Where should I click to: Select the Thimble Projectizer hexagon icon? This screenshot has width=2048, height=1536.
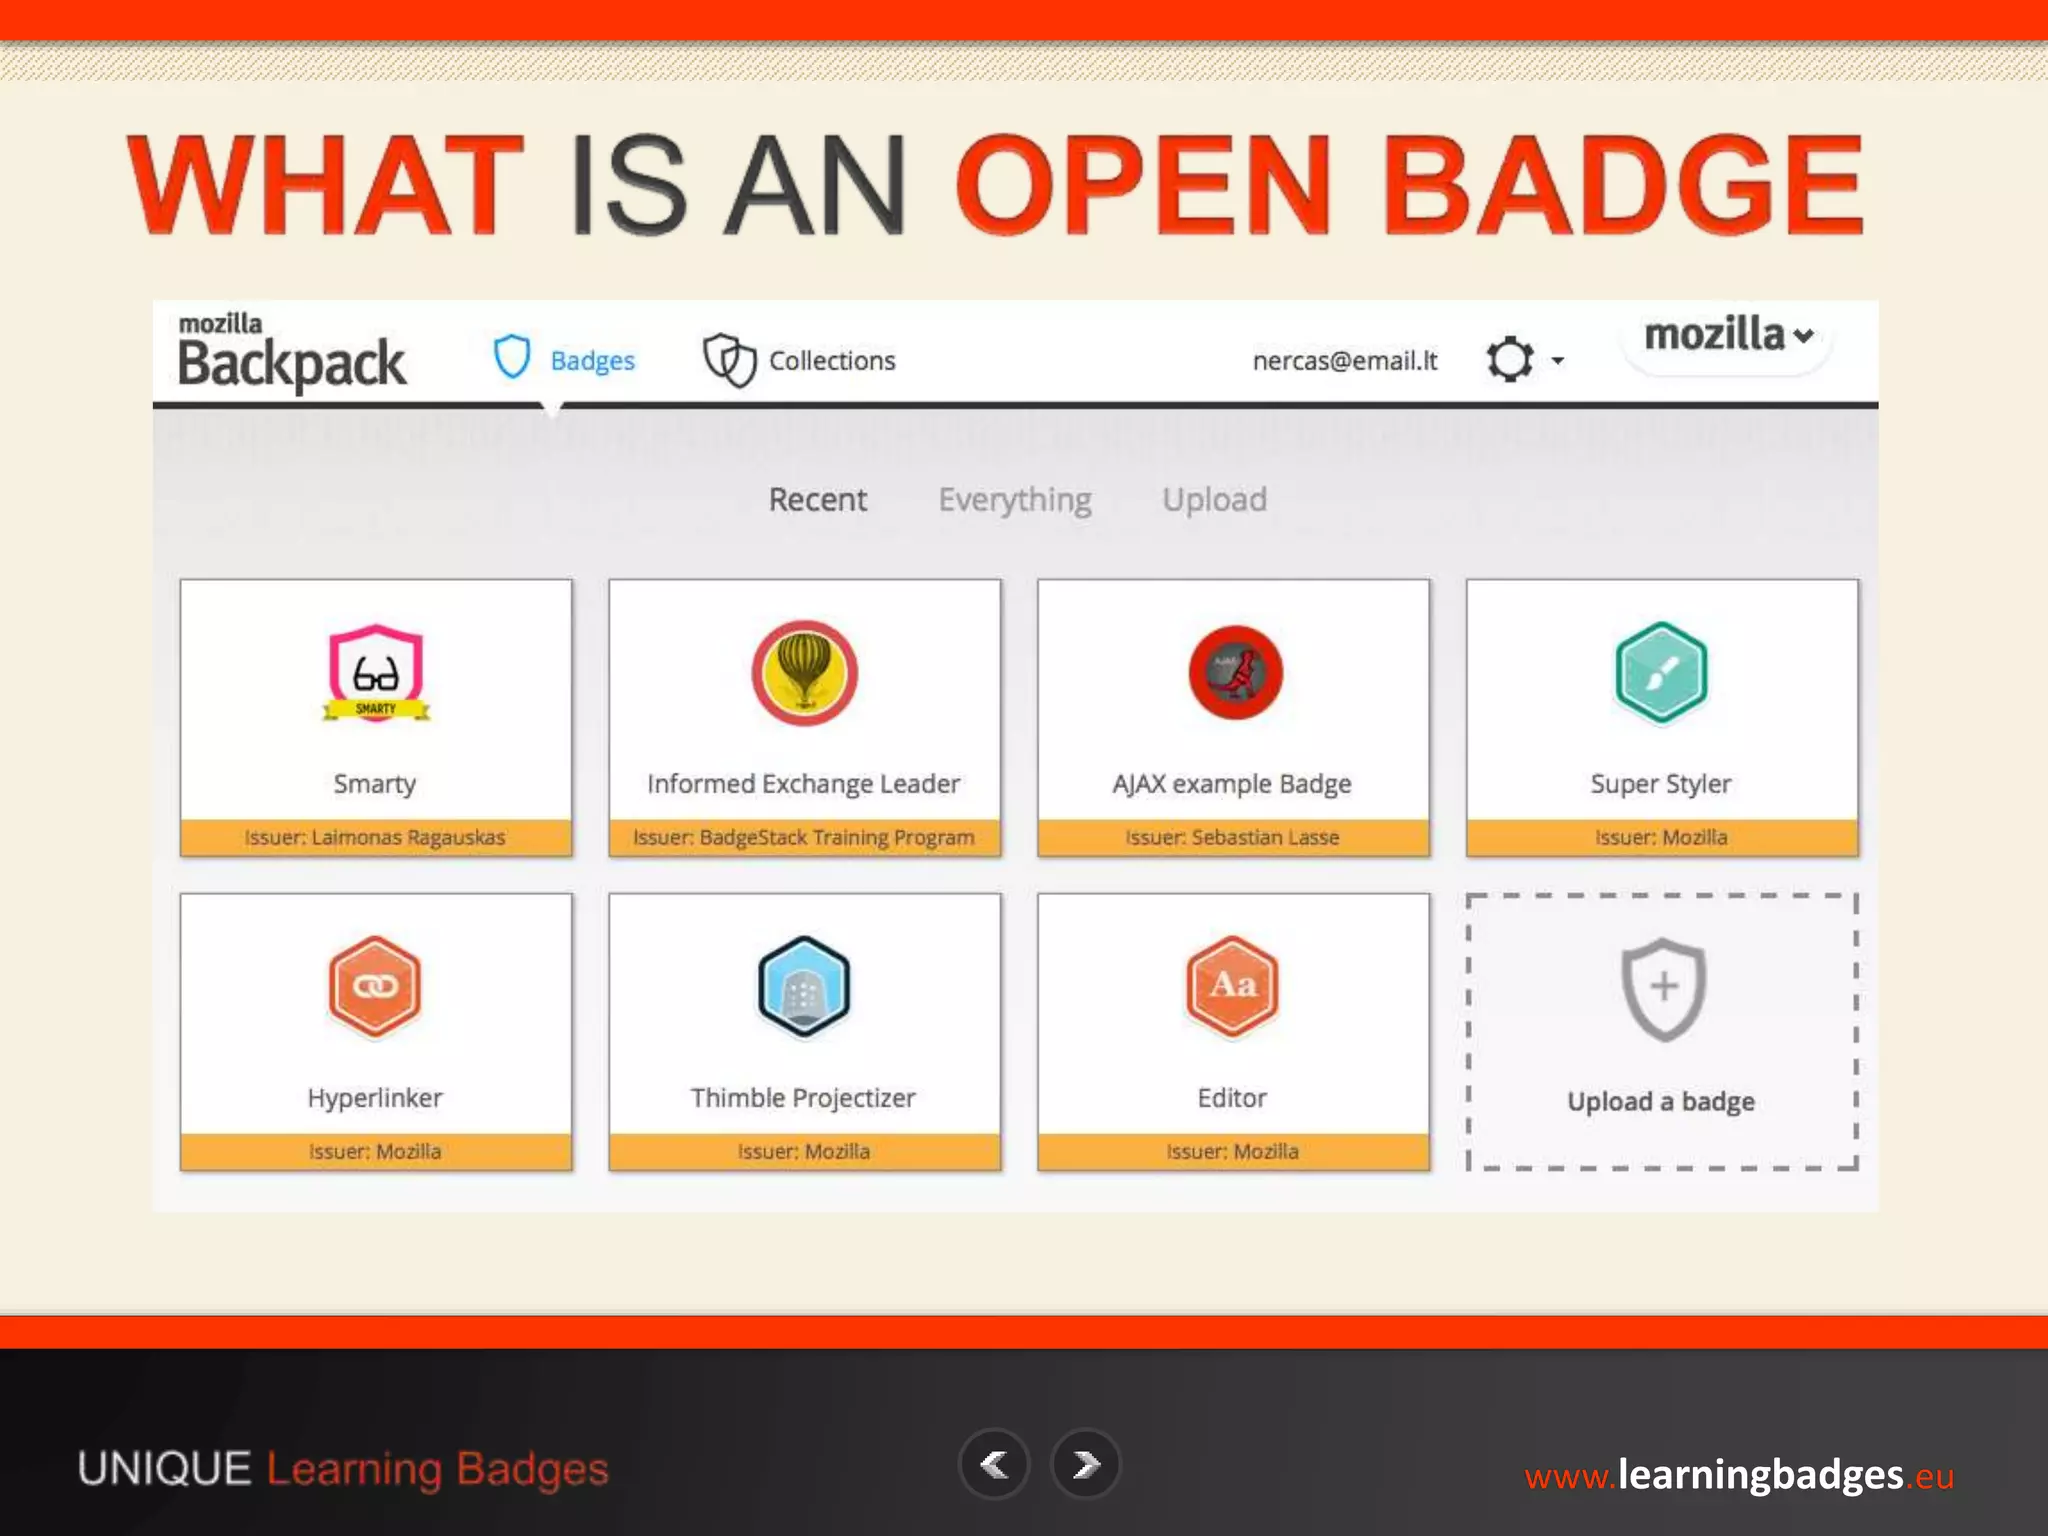[x=803, y=986]
